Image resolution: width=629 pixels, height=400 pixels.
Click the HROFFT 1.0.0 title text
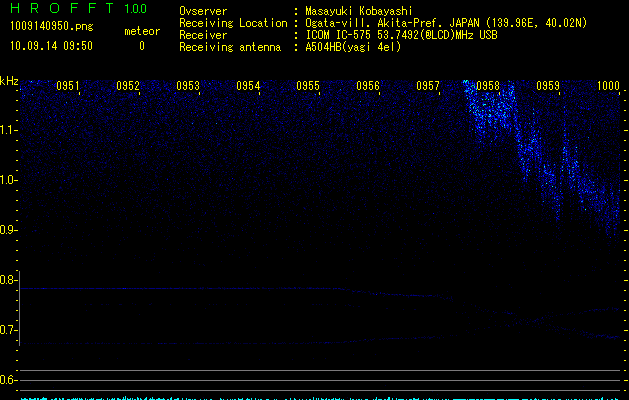pos(78,8)
